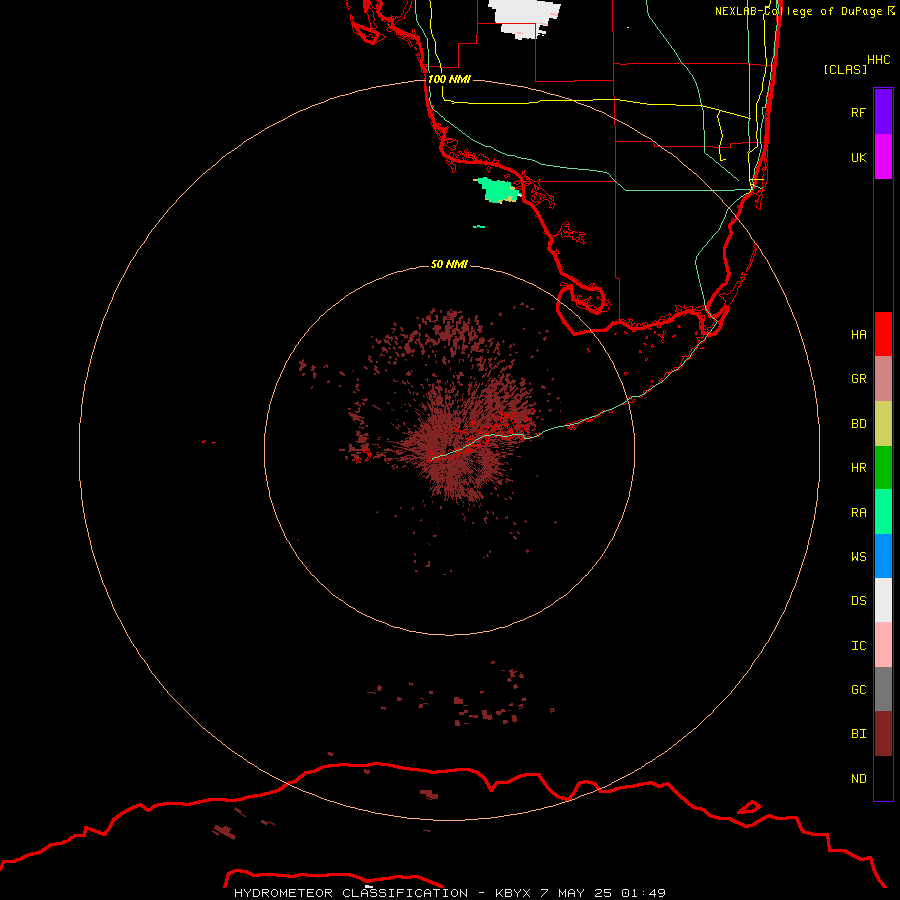Click the 'GR' legend label
This screenshot has width=900, height=900.
pyautogui.click(x=859, y=379)
